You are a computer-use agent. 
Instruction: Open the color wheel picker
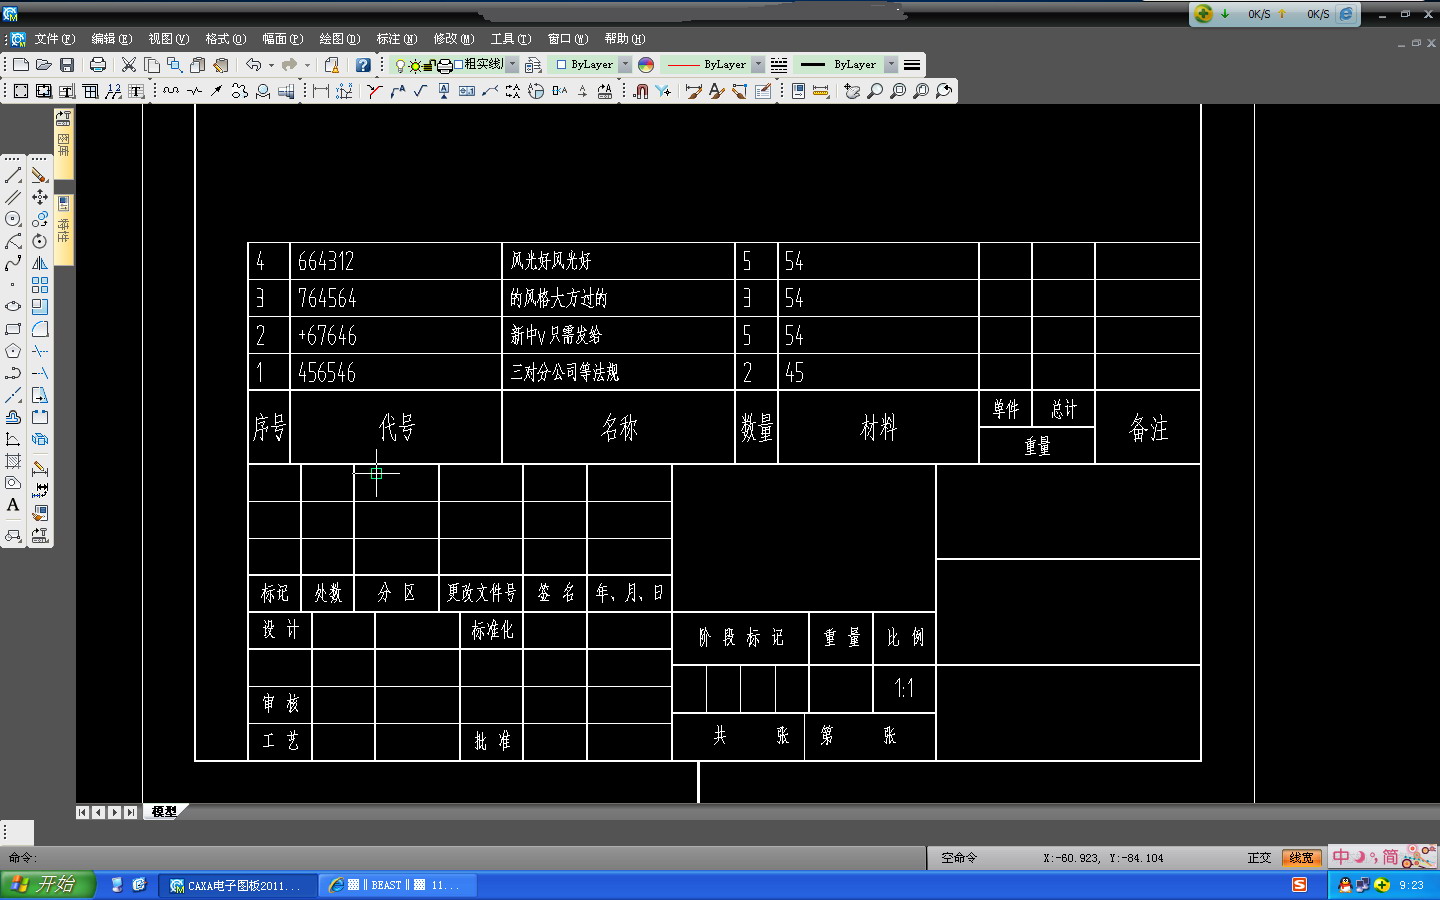pos(646,65)
